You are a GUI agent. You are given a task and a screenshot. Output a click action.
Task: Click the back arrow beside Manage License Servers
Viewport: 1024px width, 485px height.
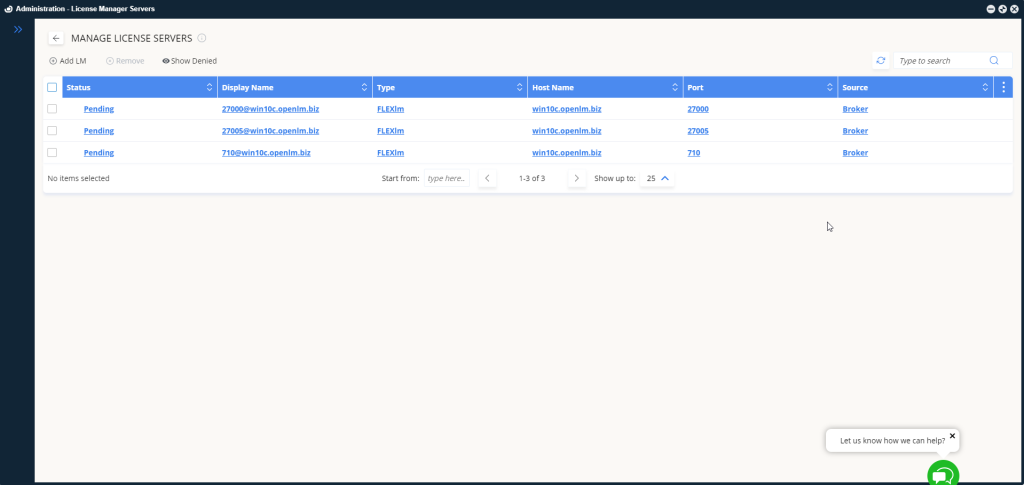[56, 38]
